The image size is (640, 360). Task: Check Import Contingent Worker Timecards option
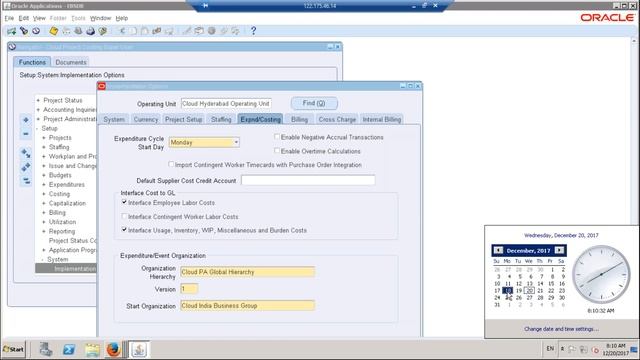point(171,164)
